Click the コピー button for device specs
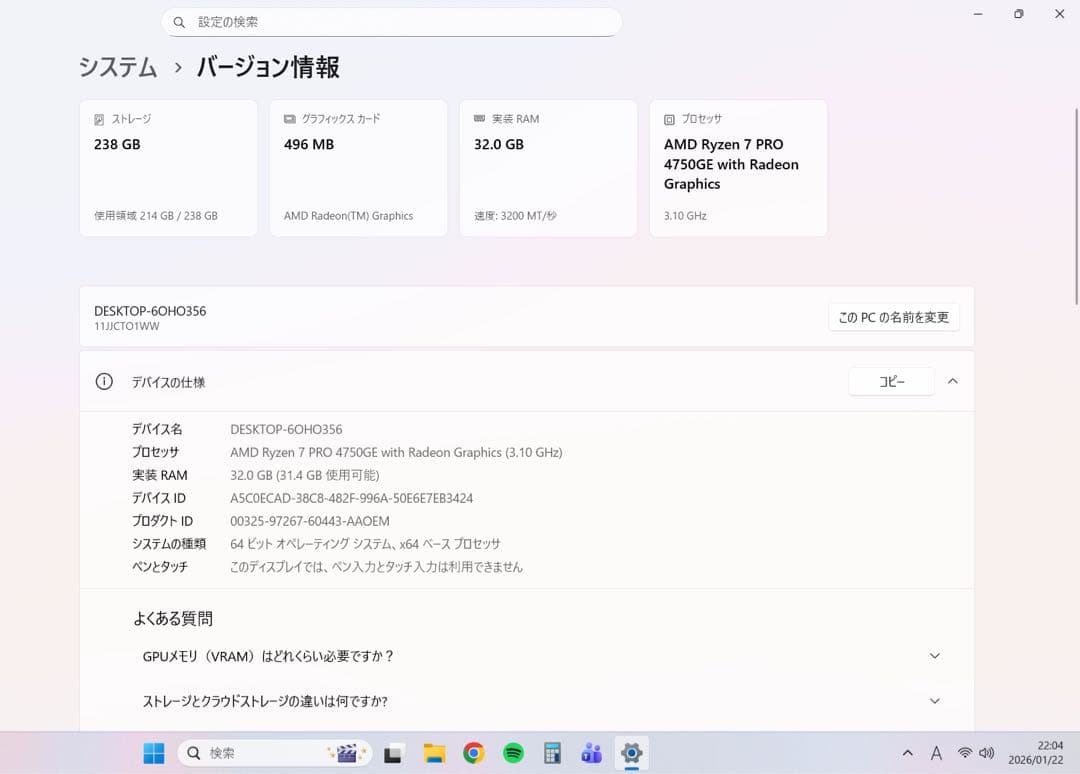The width and height of the screenshot is (1080, 774). 890,381
